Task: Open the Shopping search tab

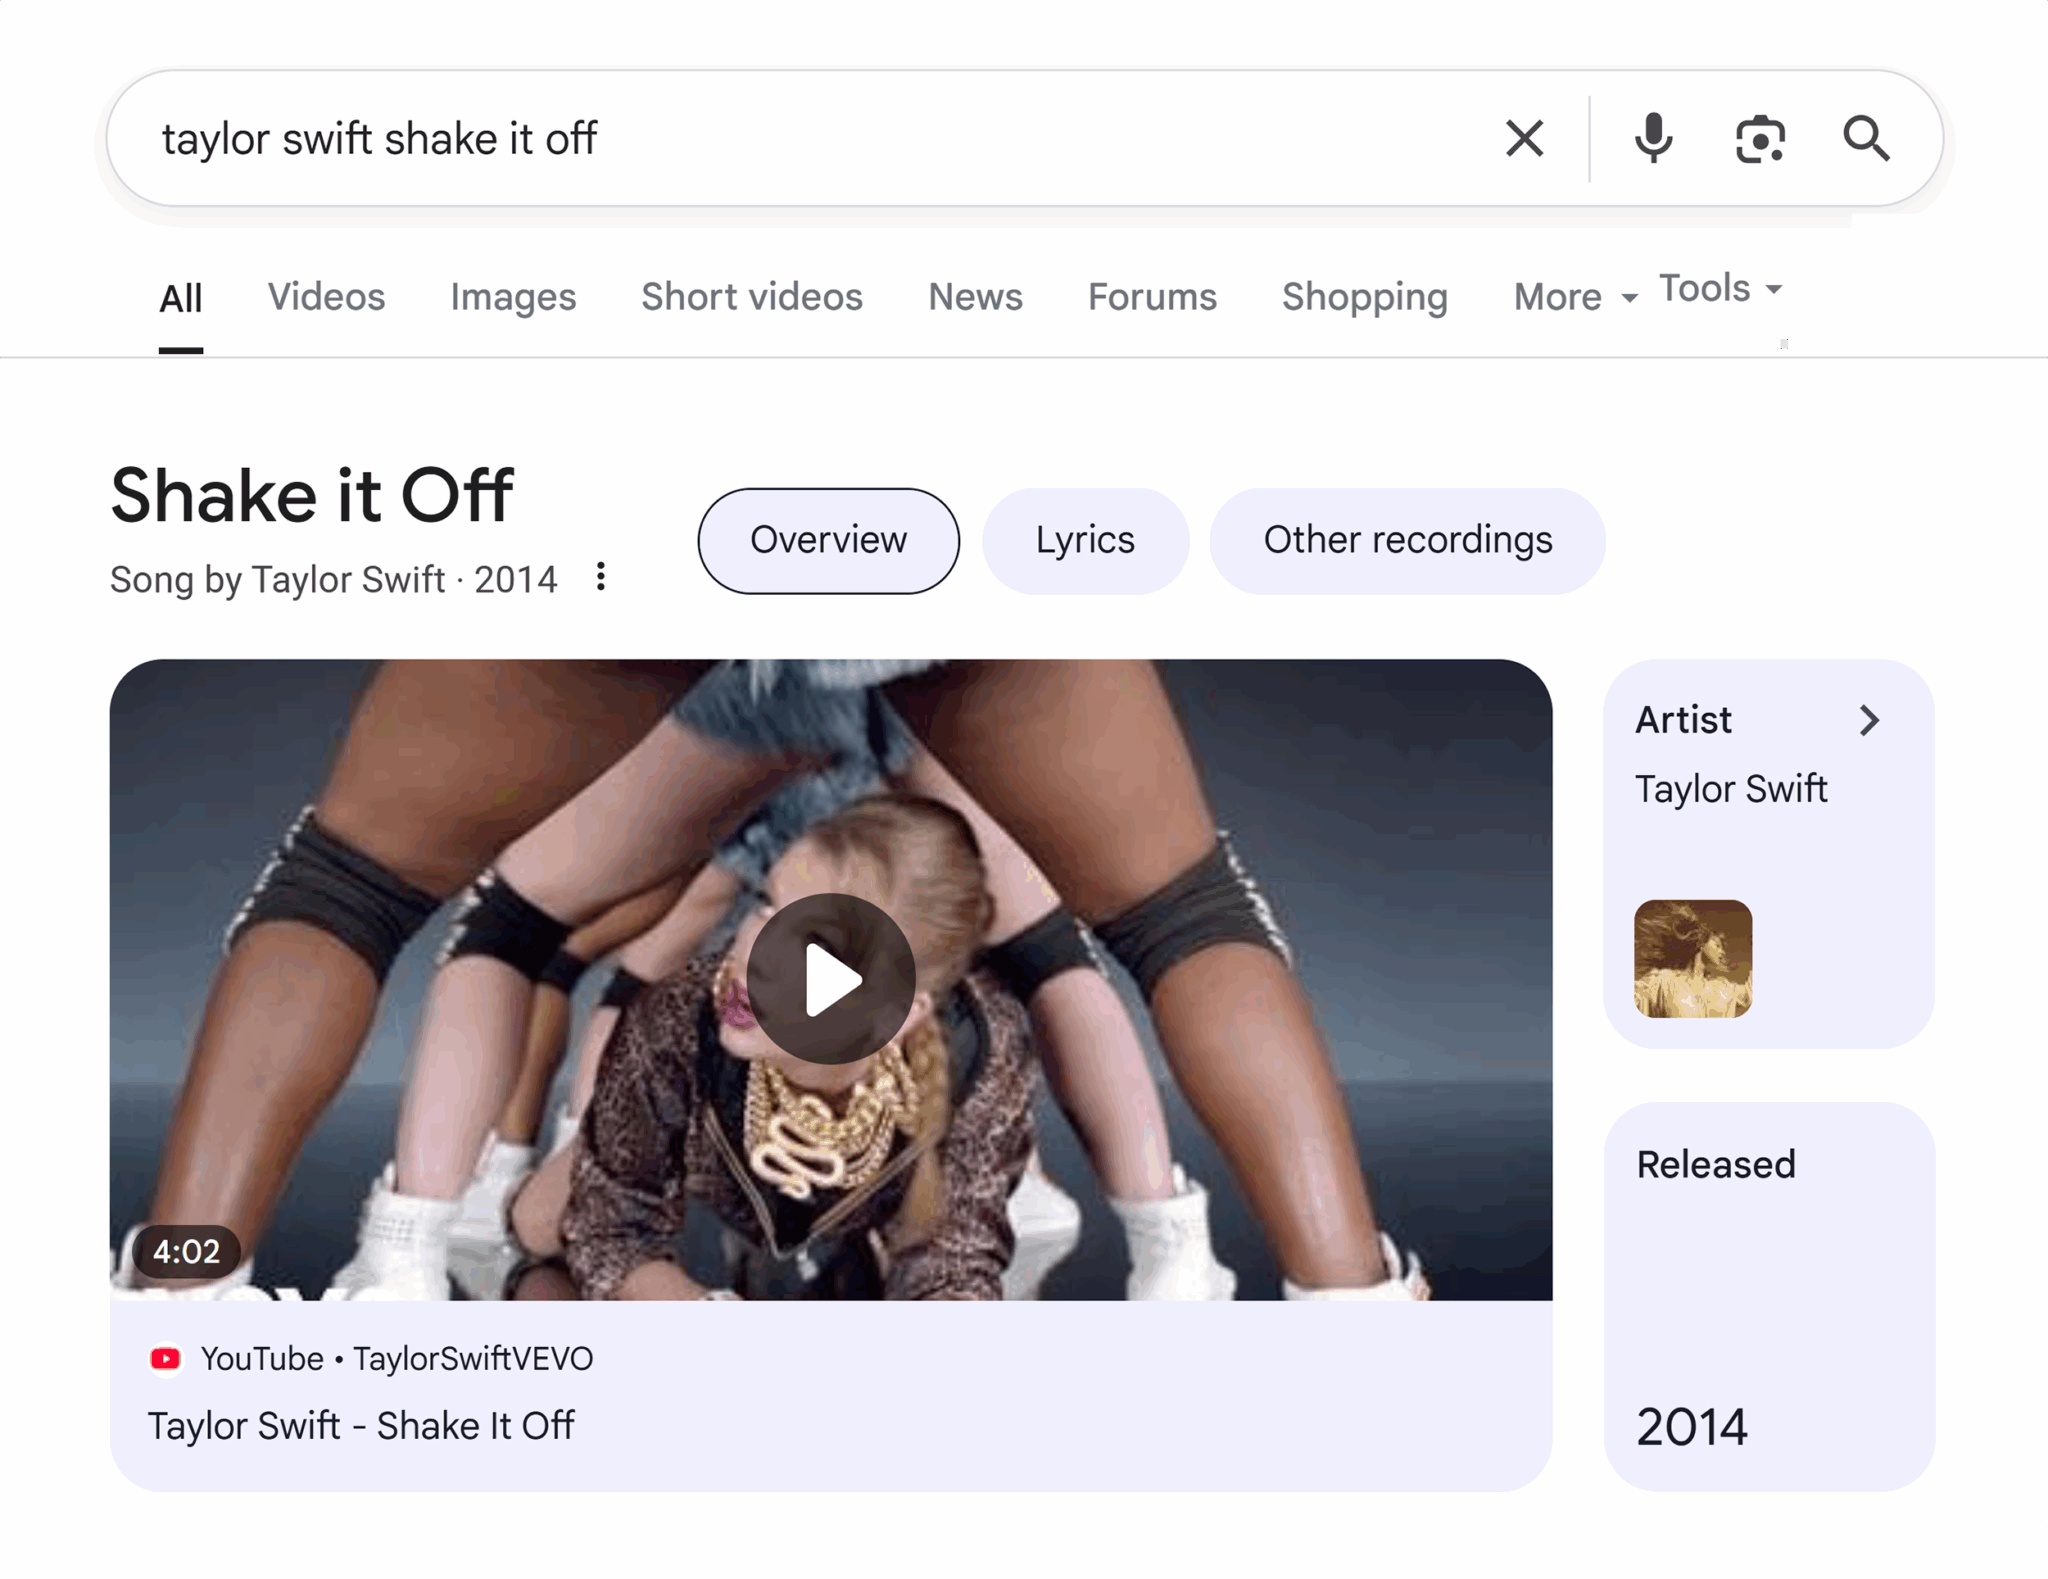Action: (x=1364, y=297)
